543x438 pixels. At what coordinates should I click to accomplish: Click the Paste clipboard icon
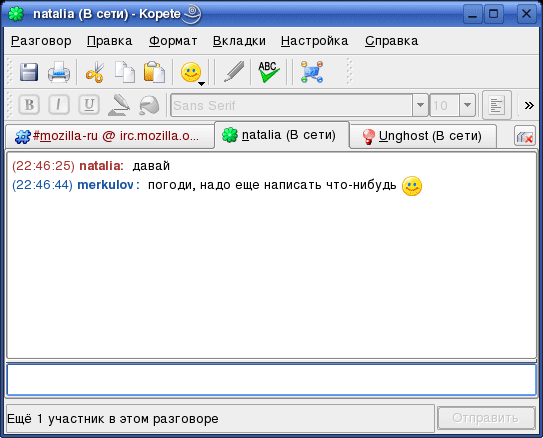(154, 72)
